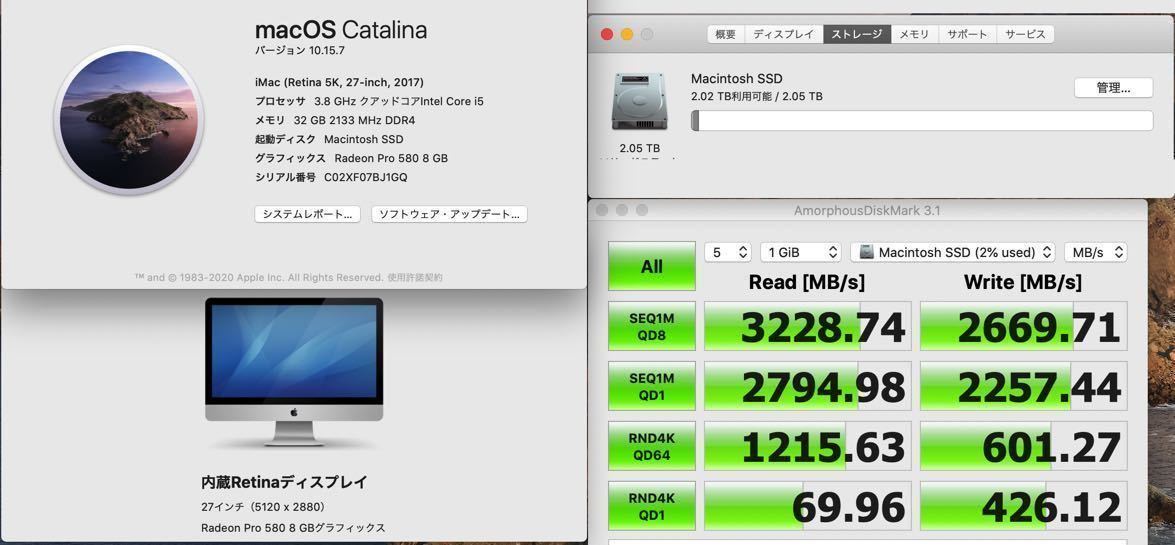Click the Macintosh SSD storage usage bar
Image resolution: width=1175 pixels, height=545 pixels.
[922, 121]
